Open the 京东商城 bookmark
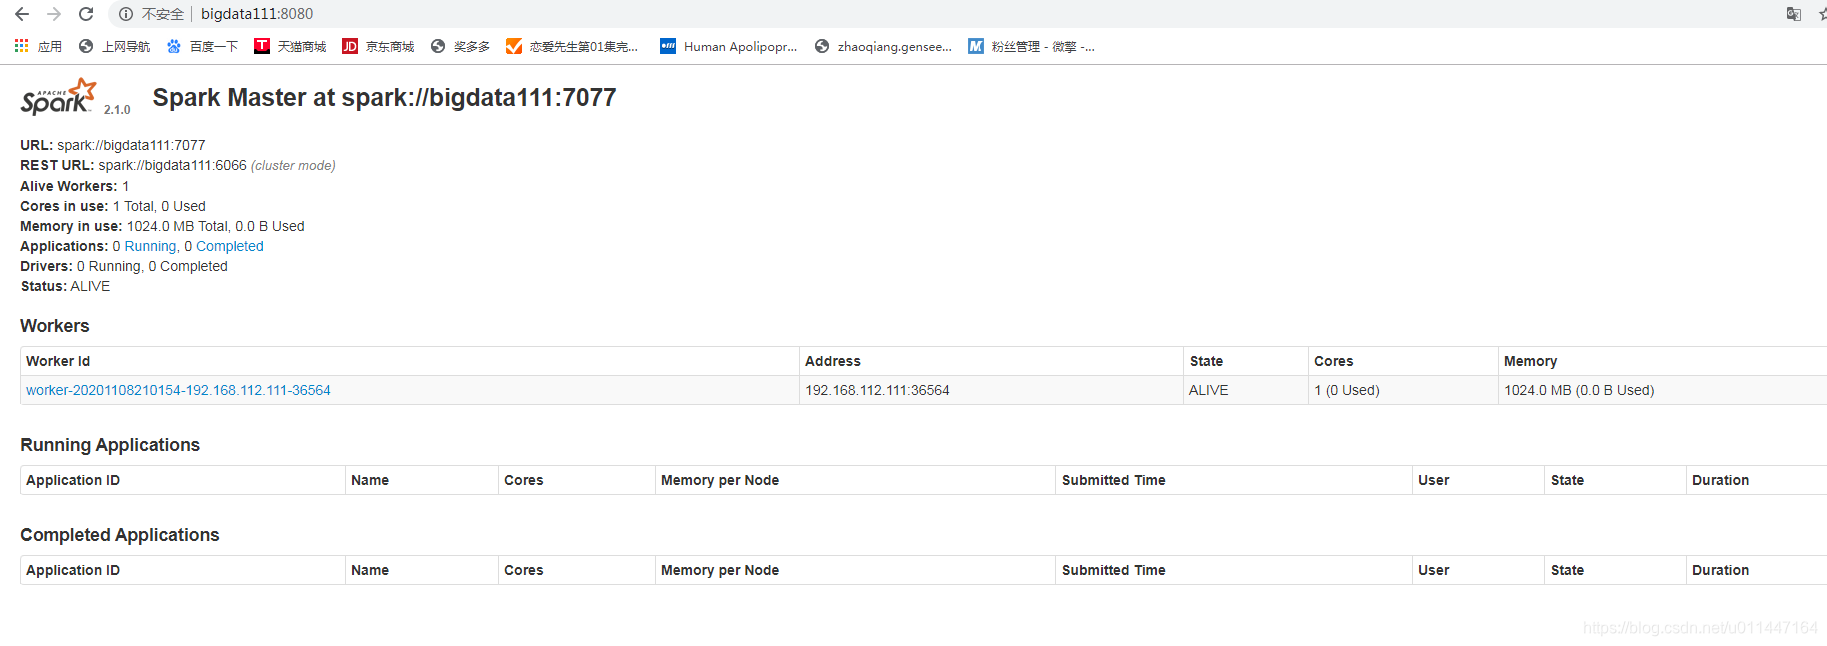This screenshot has height=646, width=1827. pos(378,46)
